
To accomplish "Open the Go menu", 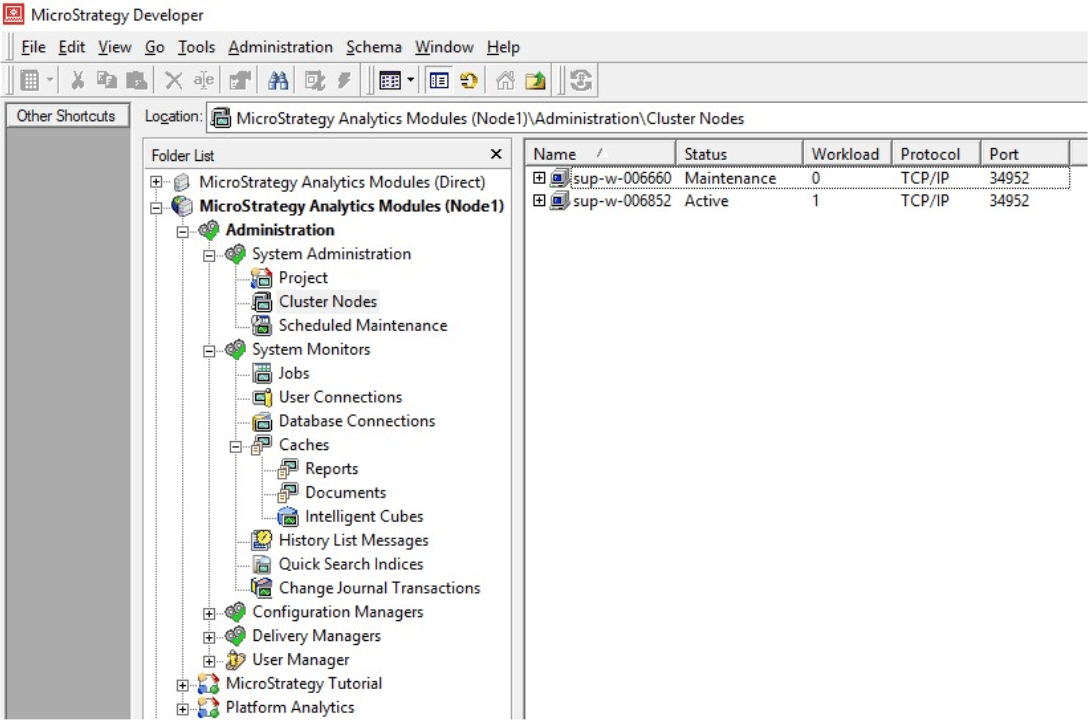I will (x=154, y=47).
